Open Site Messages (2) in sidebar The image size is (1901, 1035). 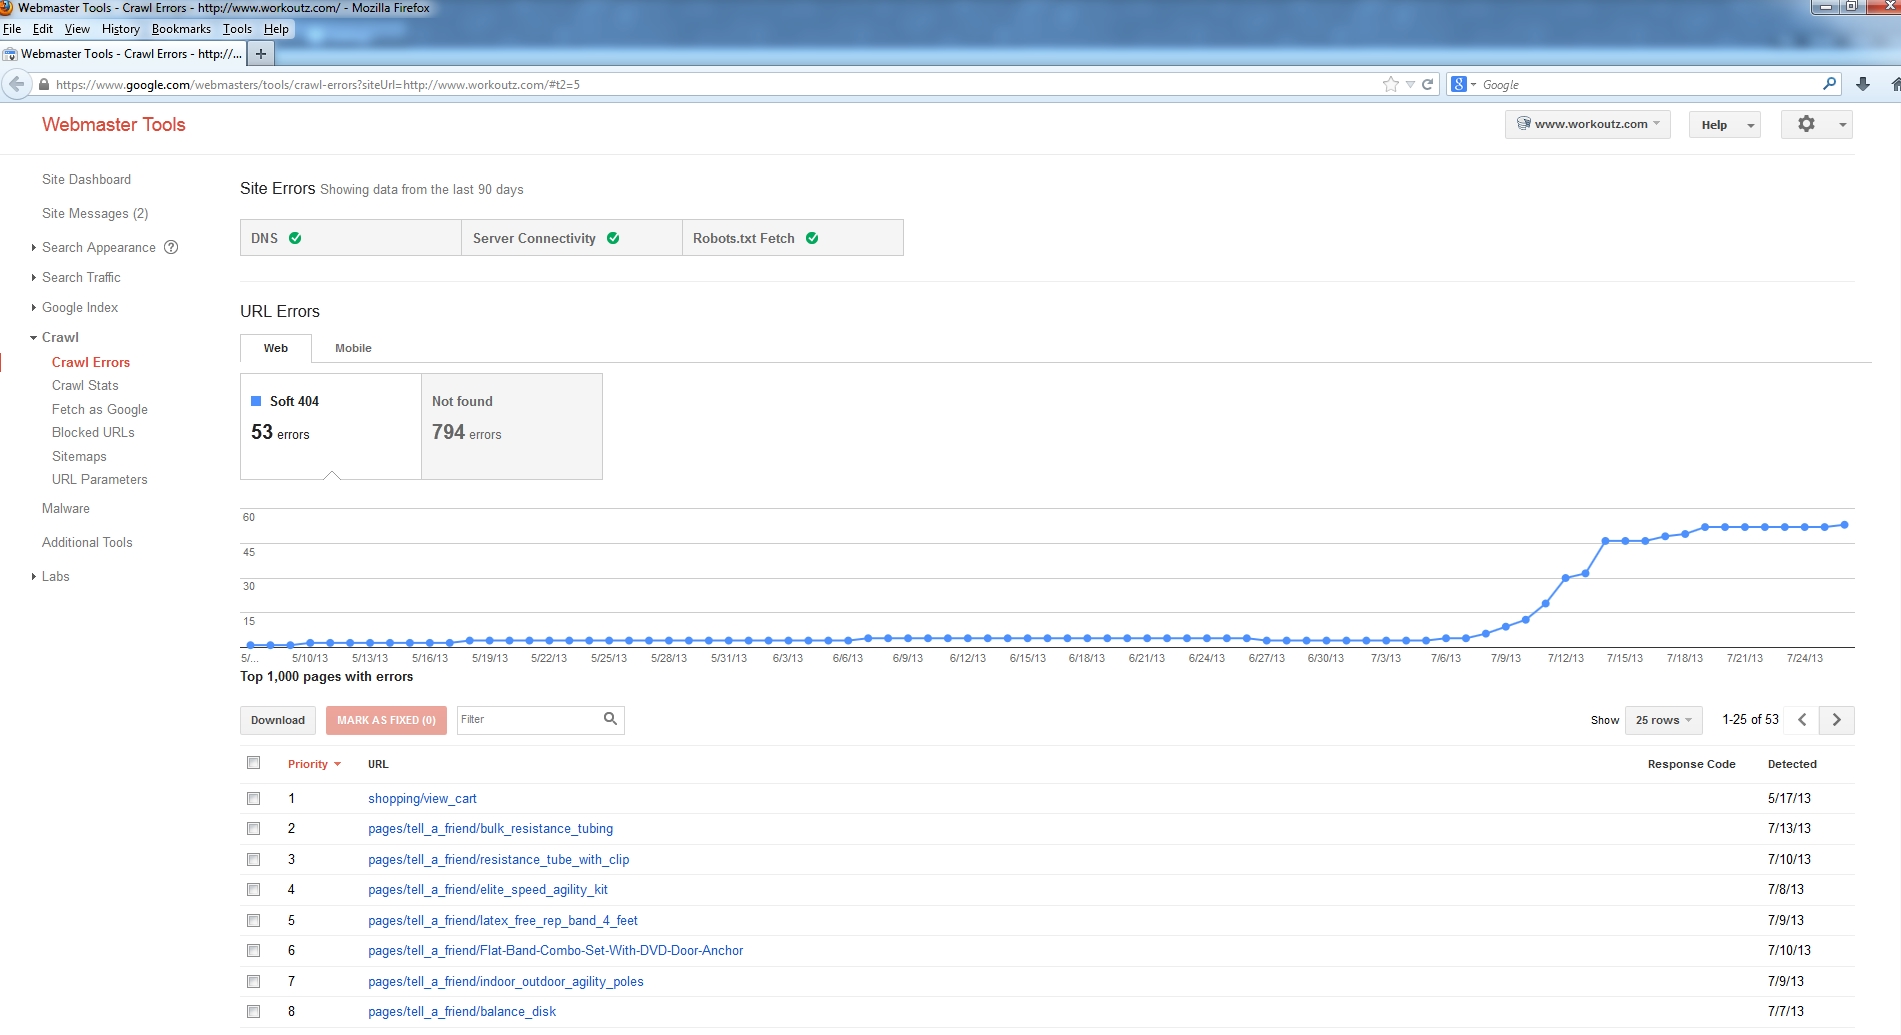[x=95, y=213]
